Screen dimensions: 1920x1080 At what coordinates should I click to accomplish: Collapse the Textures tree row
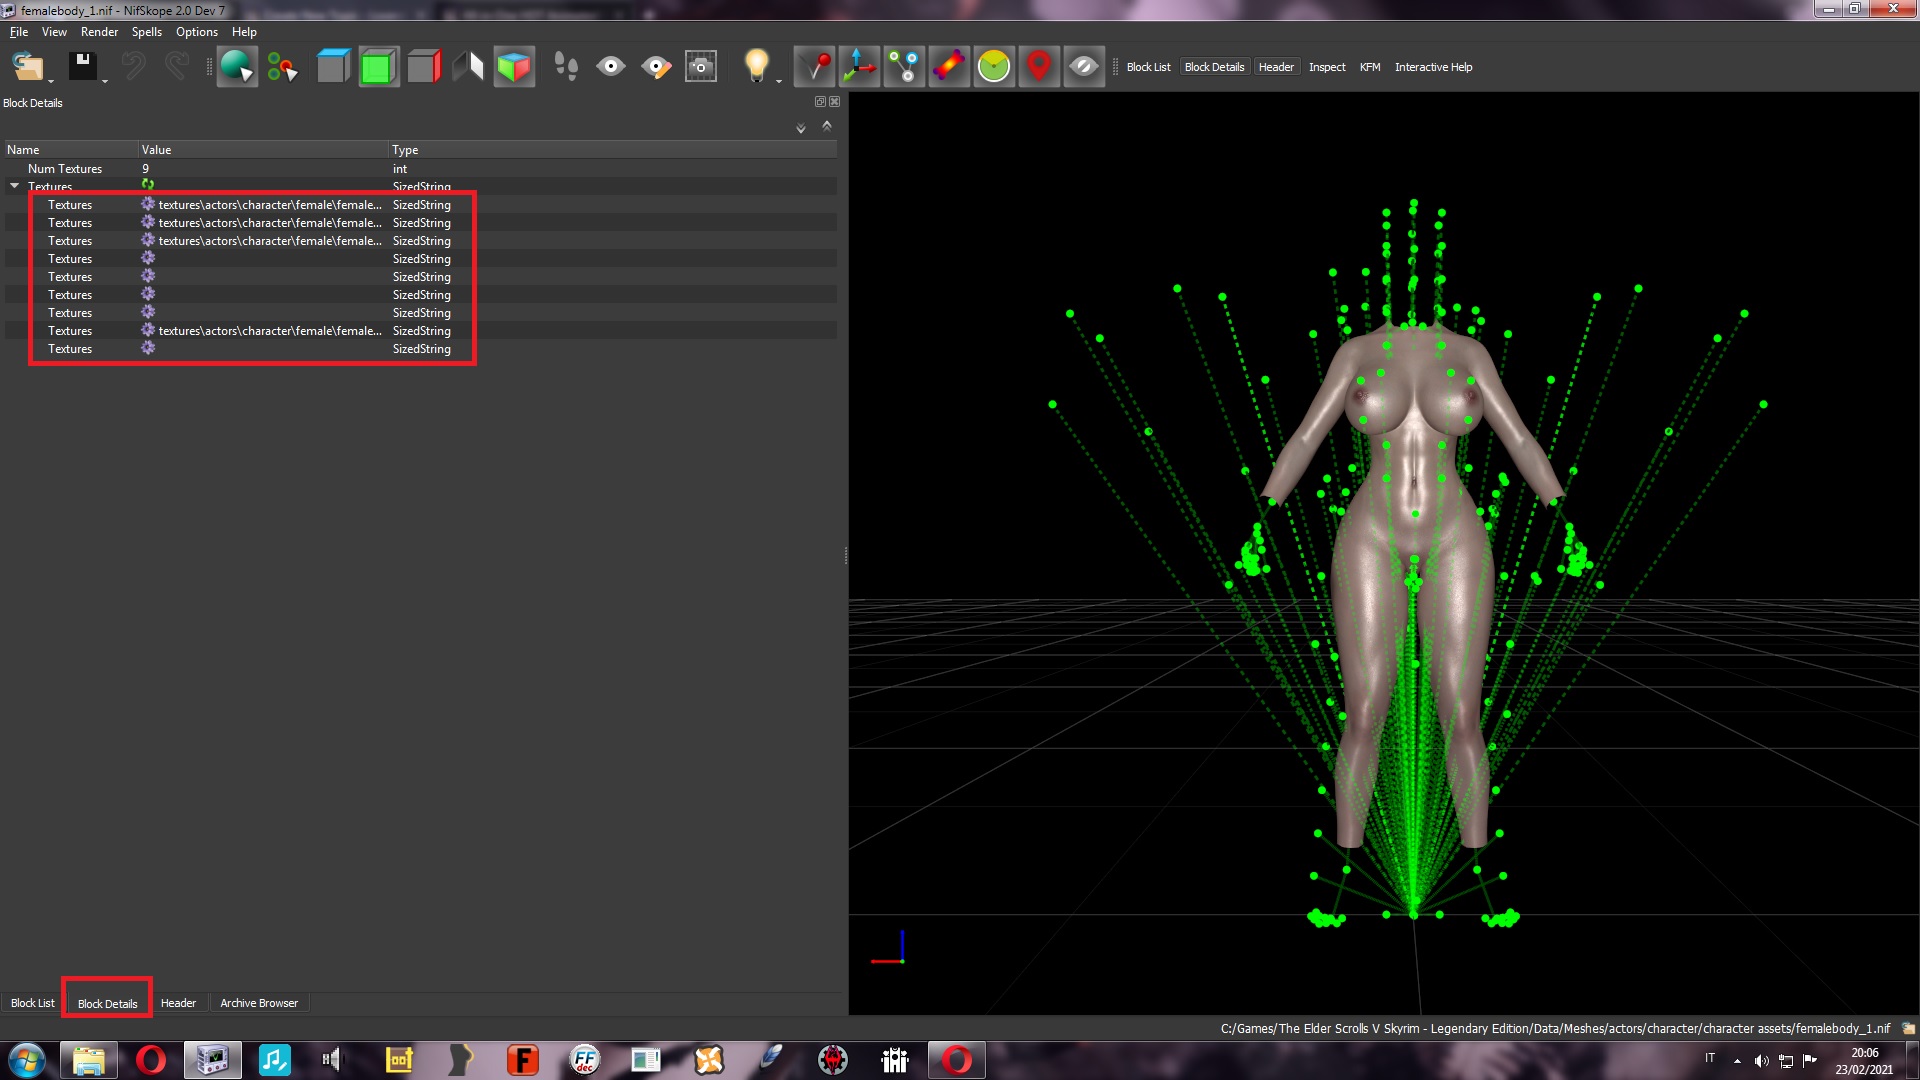(x=15, y=186)
